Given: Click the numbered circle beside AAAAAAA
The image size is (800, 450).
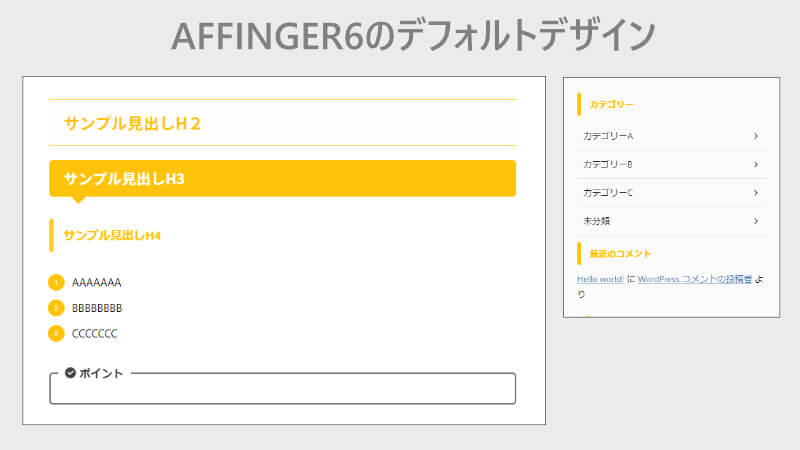Looking at the screenshot, I should [x=56, y=282].
